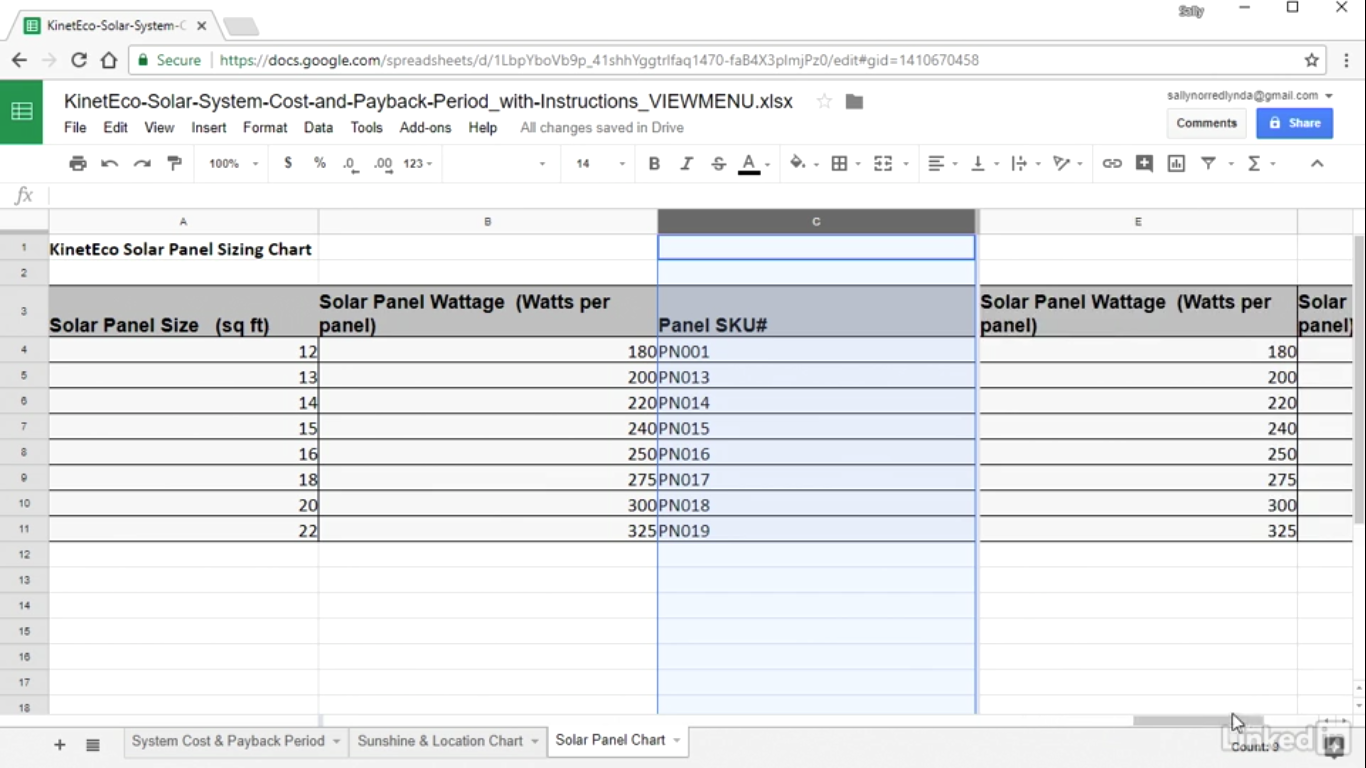Open System Cost & Payback tab dropdown arrow
1366x768 pixels.
337,741
